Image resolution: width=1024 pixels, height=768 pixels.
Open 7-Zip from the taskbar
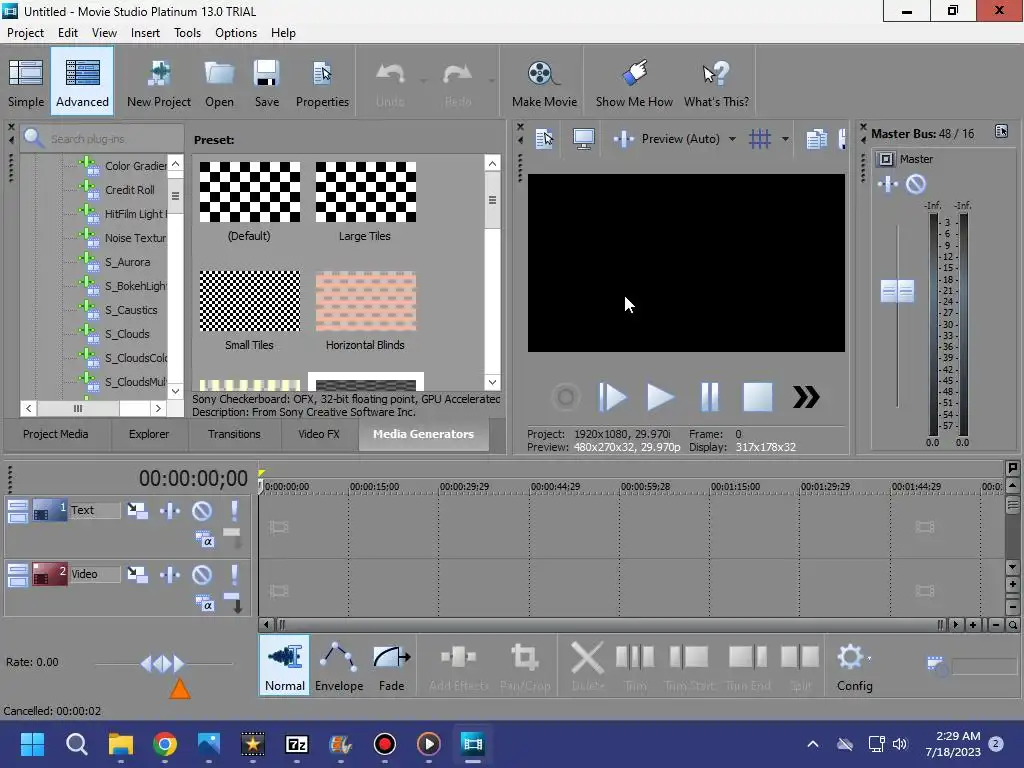click(x=296, y=744)
